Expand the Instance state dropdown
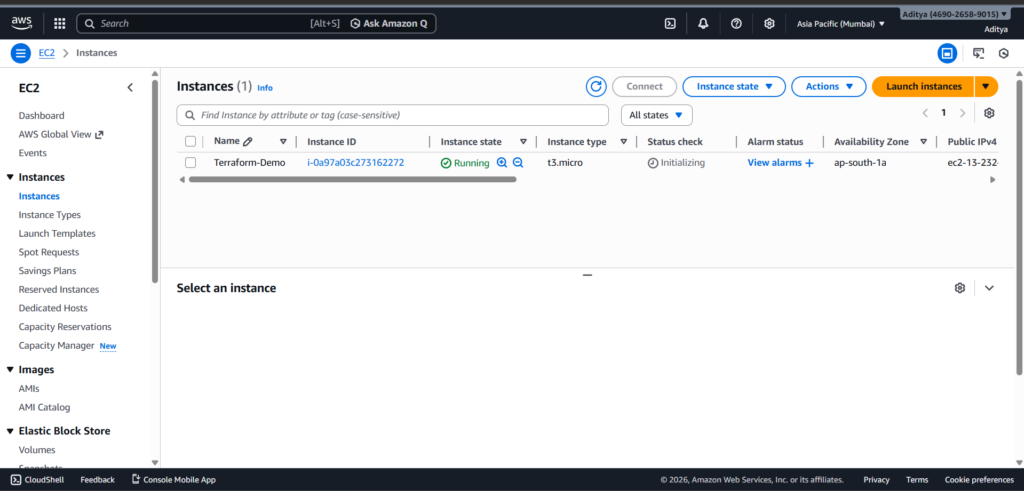Viewport: 1024px width, 491px height. click(x=734, y=87)
